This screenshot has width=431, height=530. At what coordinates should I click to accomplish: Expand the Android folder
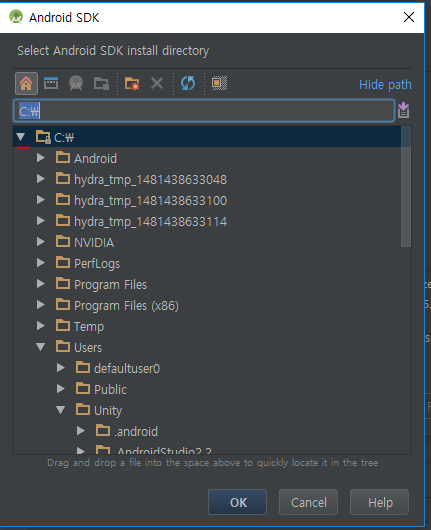click(x=41, y=158)
